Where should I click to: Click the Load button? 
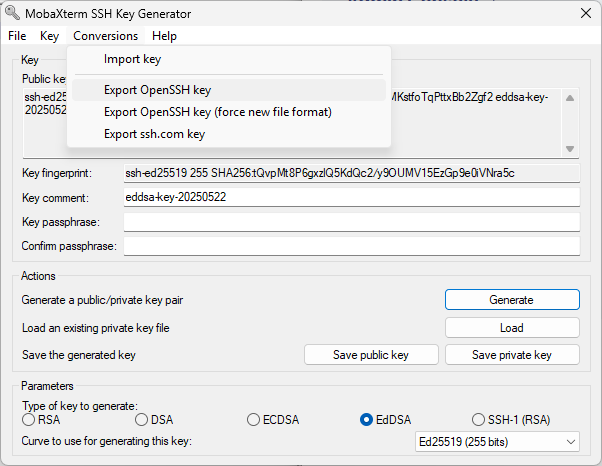[512, 328]
